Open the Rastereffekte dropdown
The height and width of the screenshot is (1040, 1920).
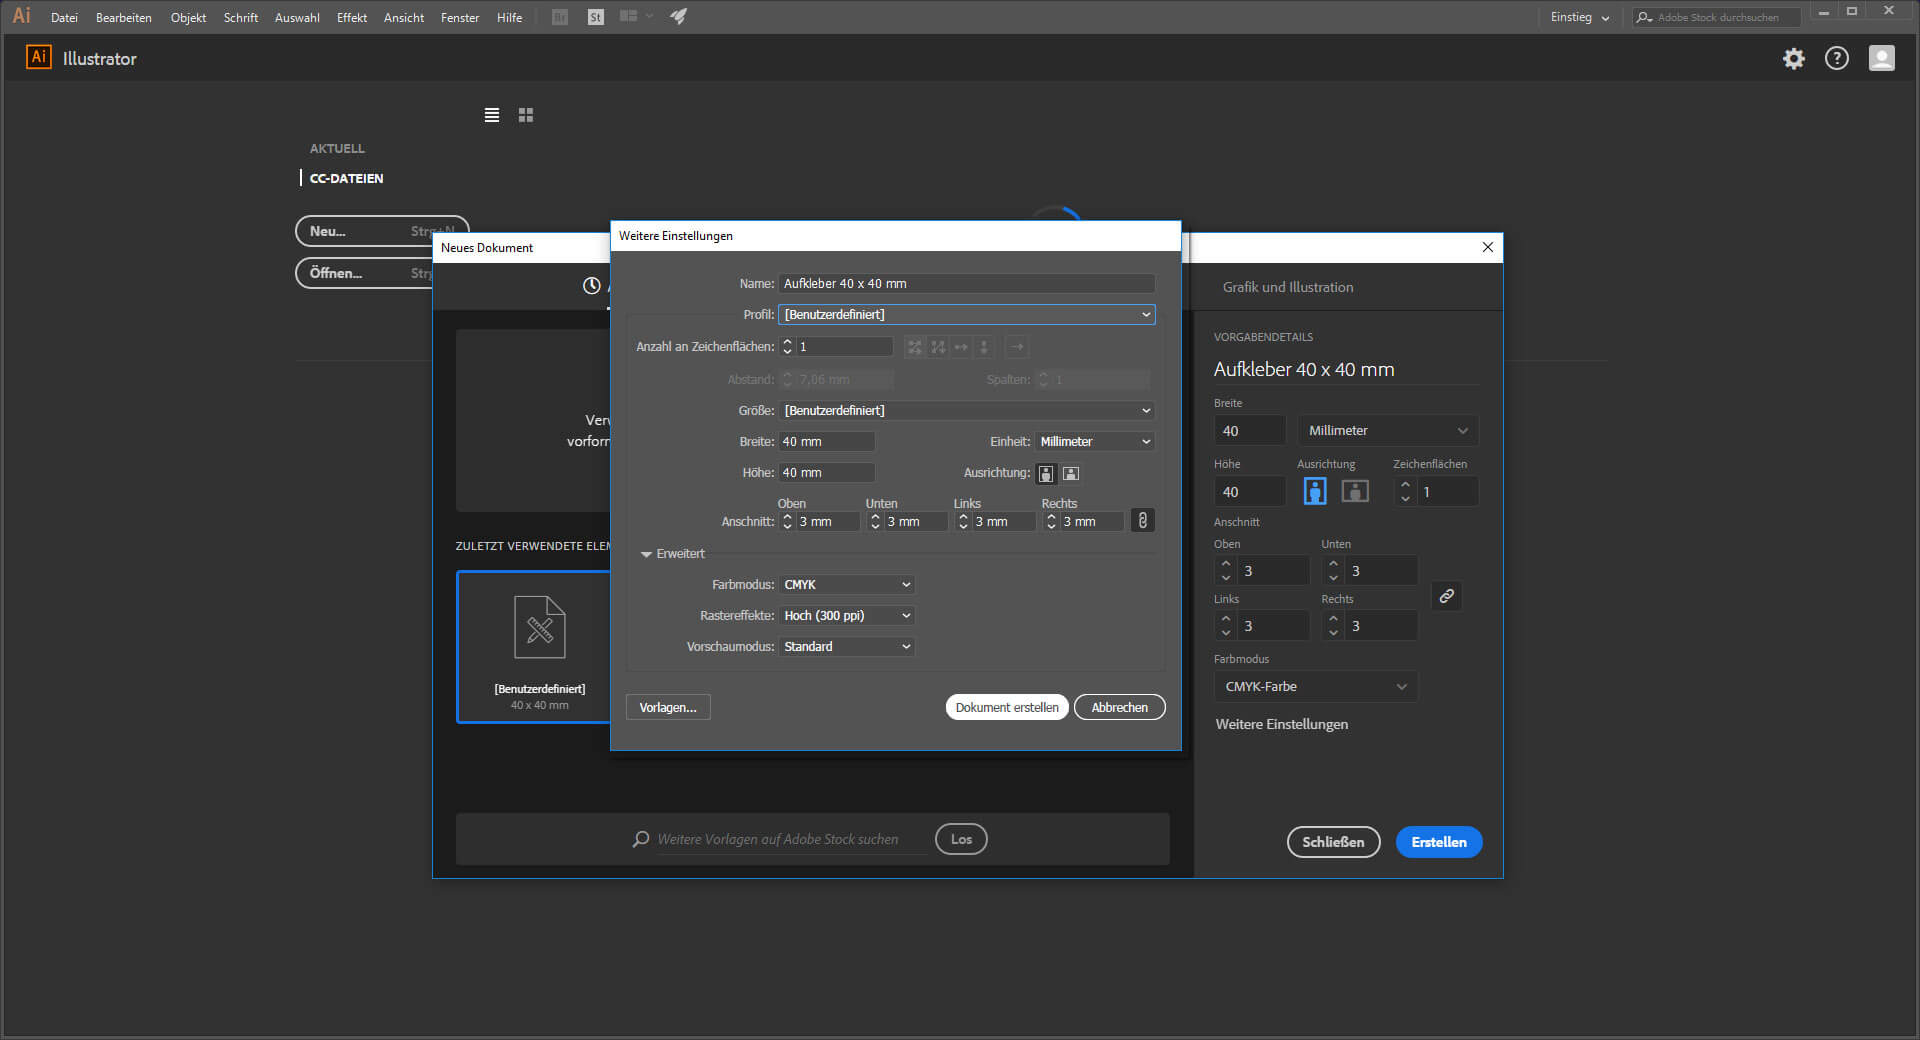[846, 616]
